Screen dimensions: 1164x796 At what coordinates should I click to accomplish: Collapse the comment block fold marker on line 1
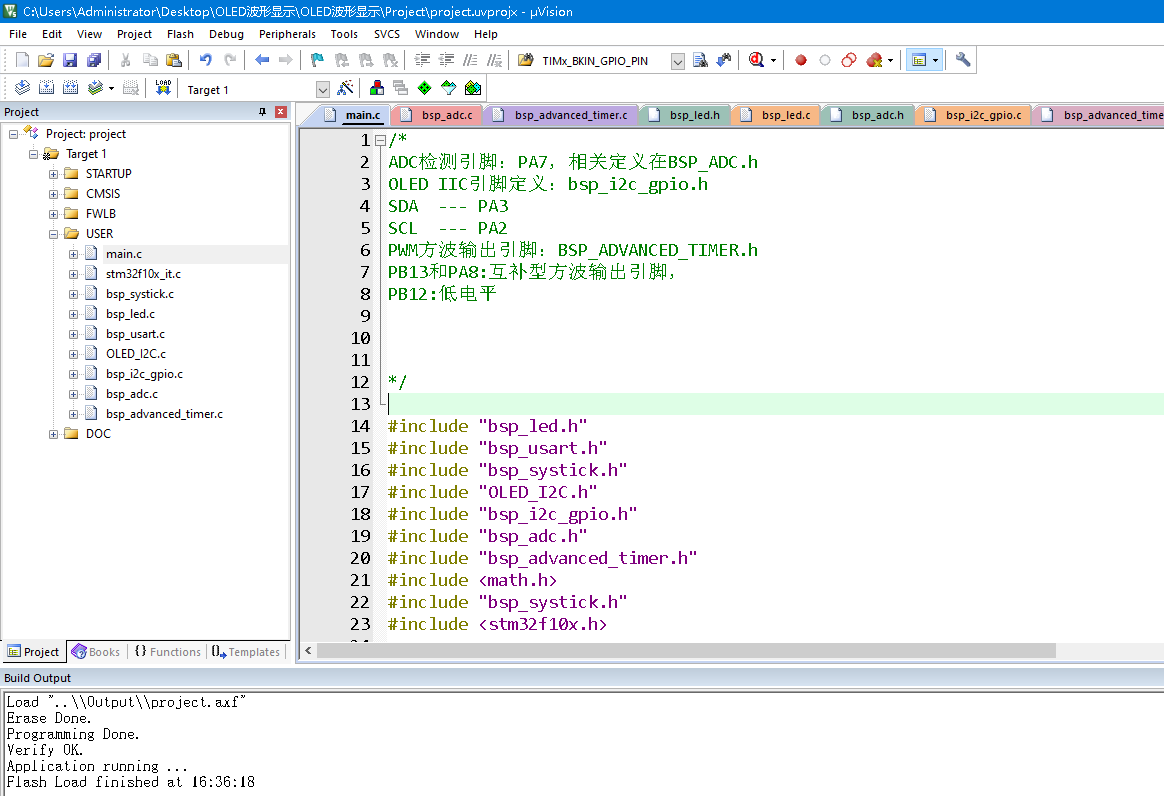tap(380, 140)
